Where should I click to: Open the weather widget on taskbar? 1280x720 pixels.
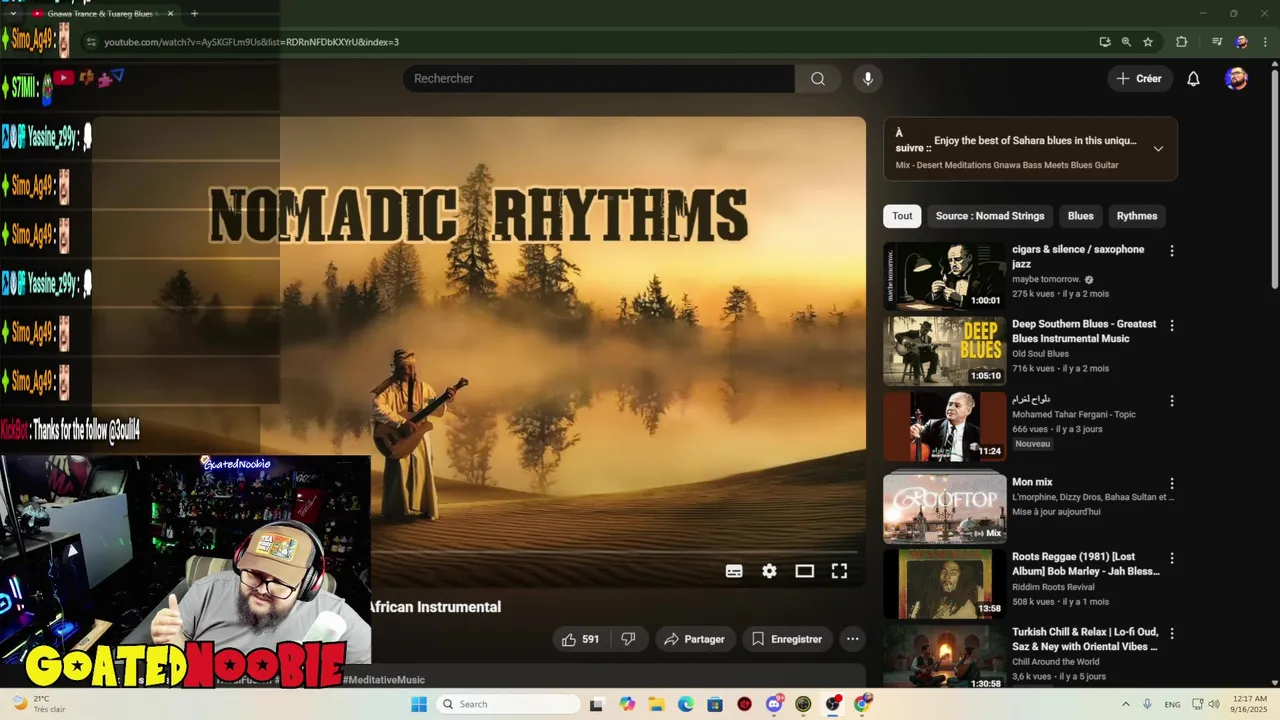click(x=40, y=704)
